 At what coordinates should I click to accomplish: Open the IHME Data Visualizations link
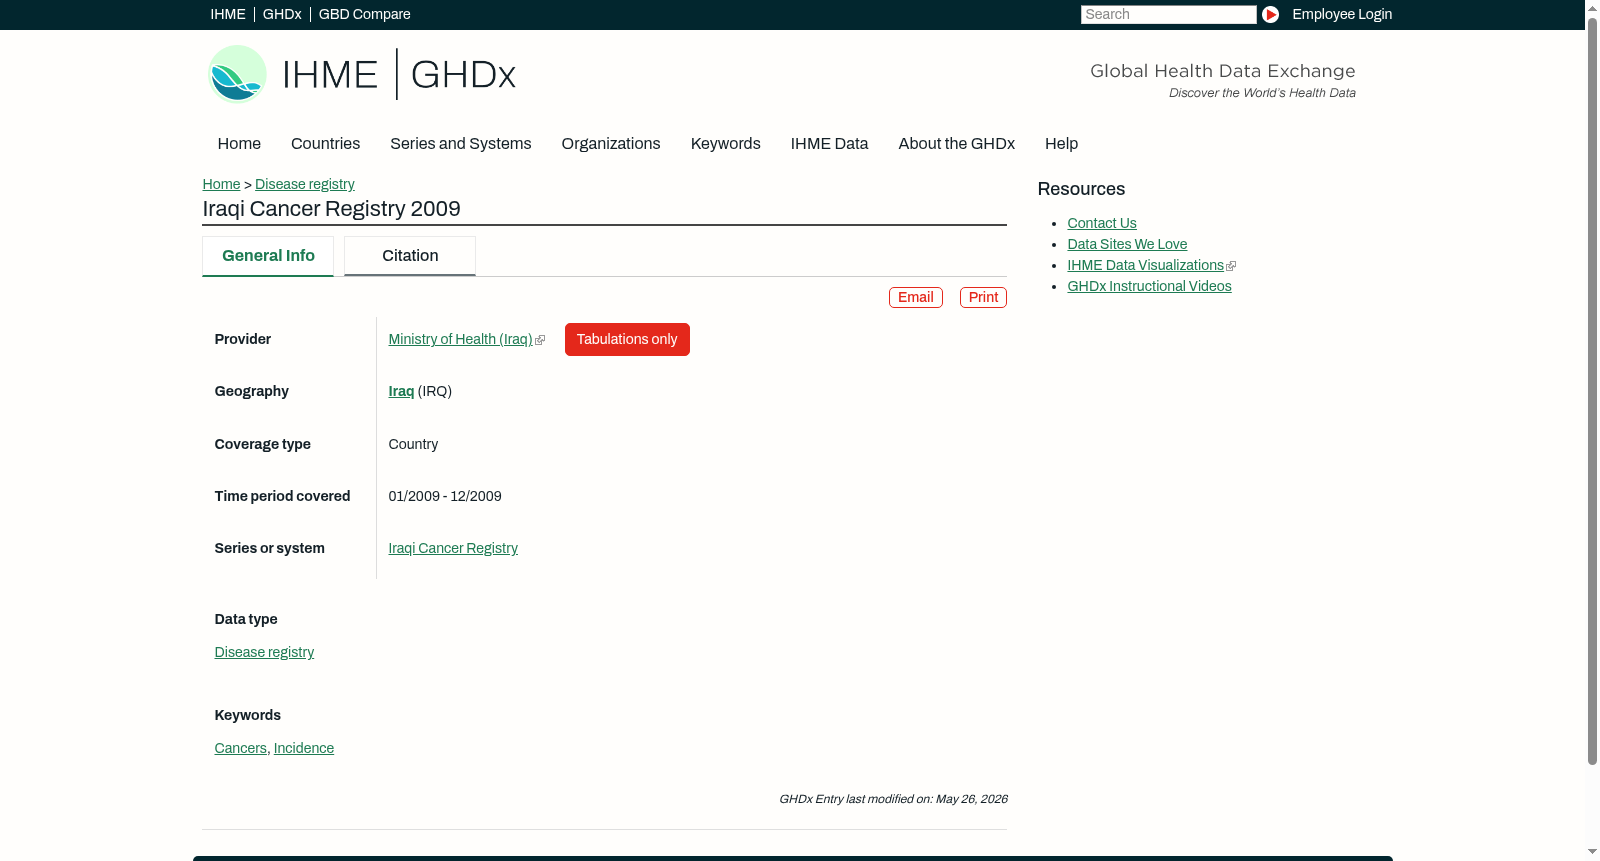tap(1145, 265)
